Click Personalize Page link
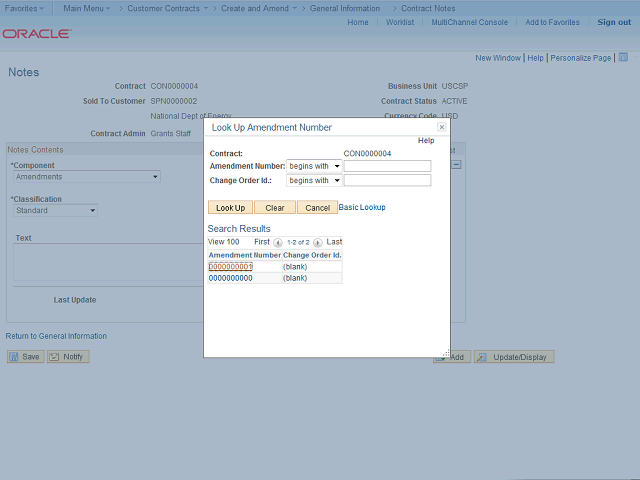This screenshot has width=640, height=480. (580, 58)
